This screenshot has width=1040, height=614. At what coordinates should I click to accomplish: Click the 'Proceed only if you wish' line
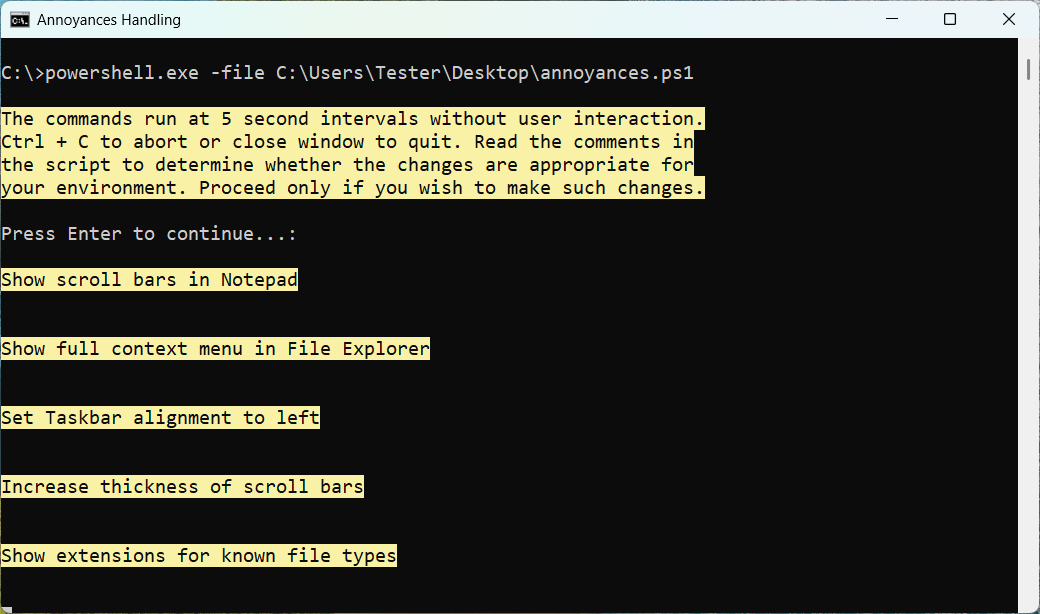[x=353, y=188]
